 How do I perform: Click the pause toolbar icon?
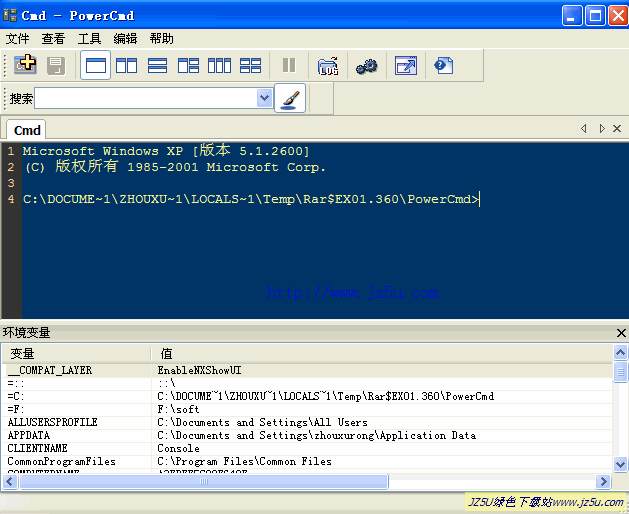pyautogui.click(x=289, y=65)
